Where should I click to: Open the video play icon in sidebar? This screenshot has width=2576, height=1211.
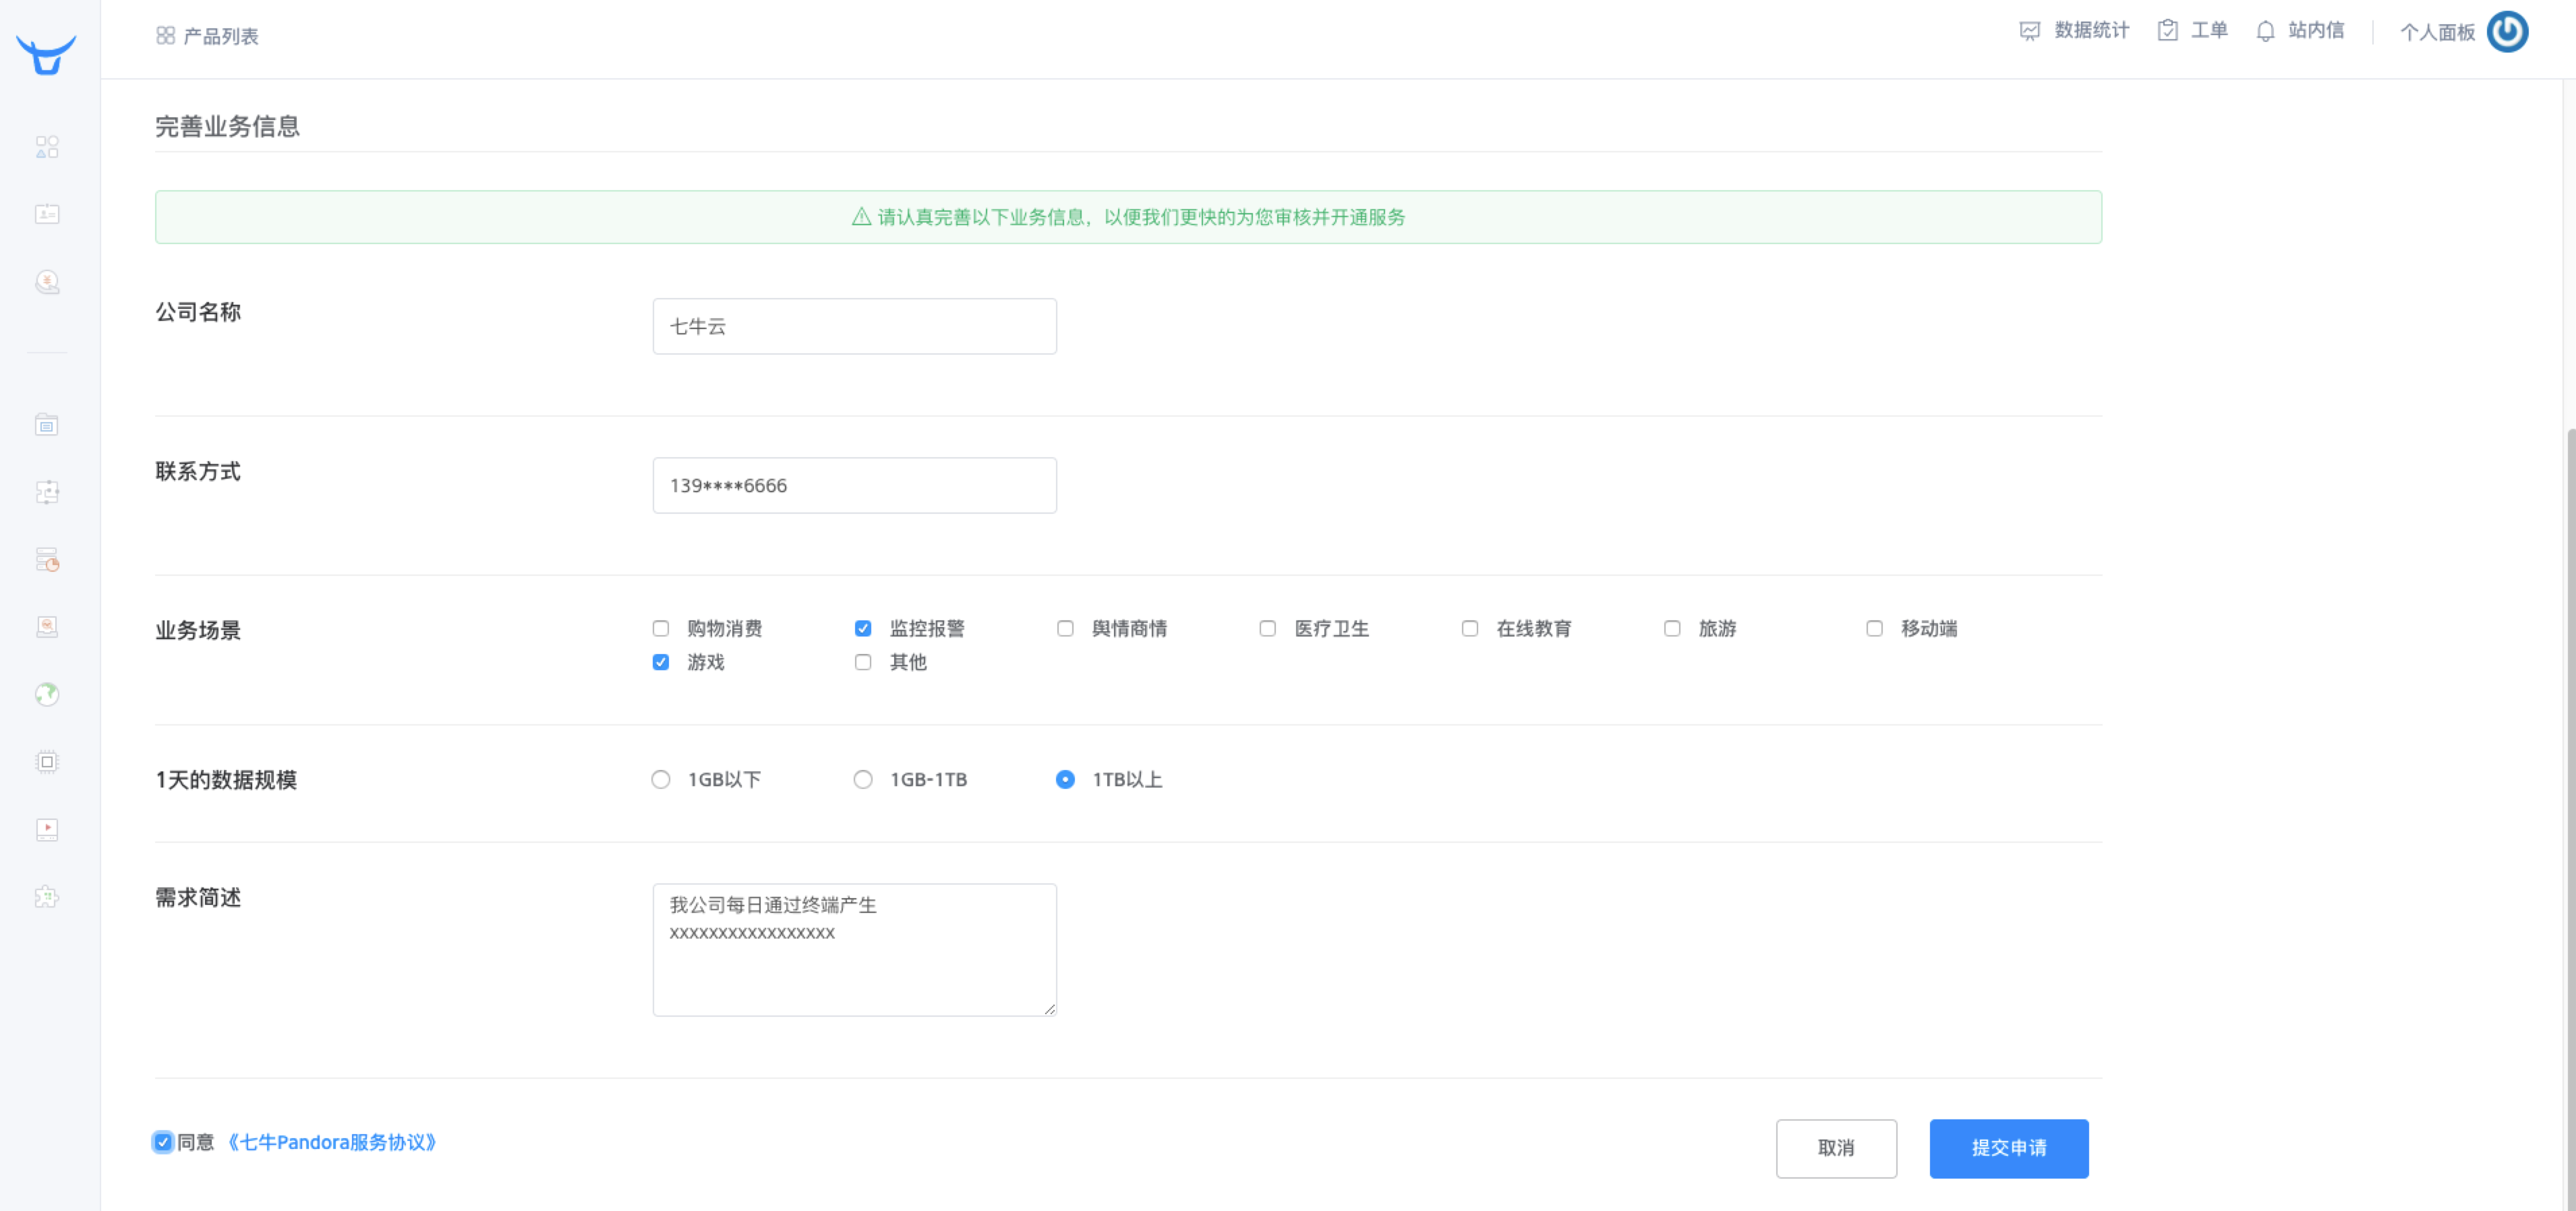(x=47, y=829)
